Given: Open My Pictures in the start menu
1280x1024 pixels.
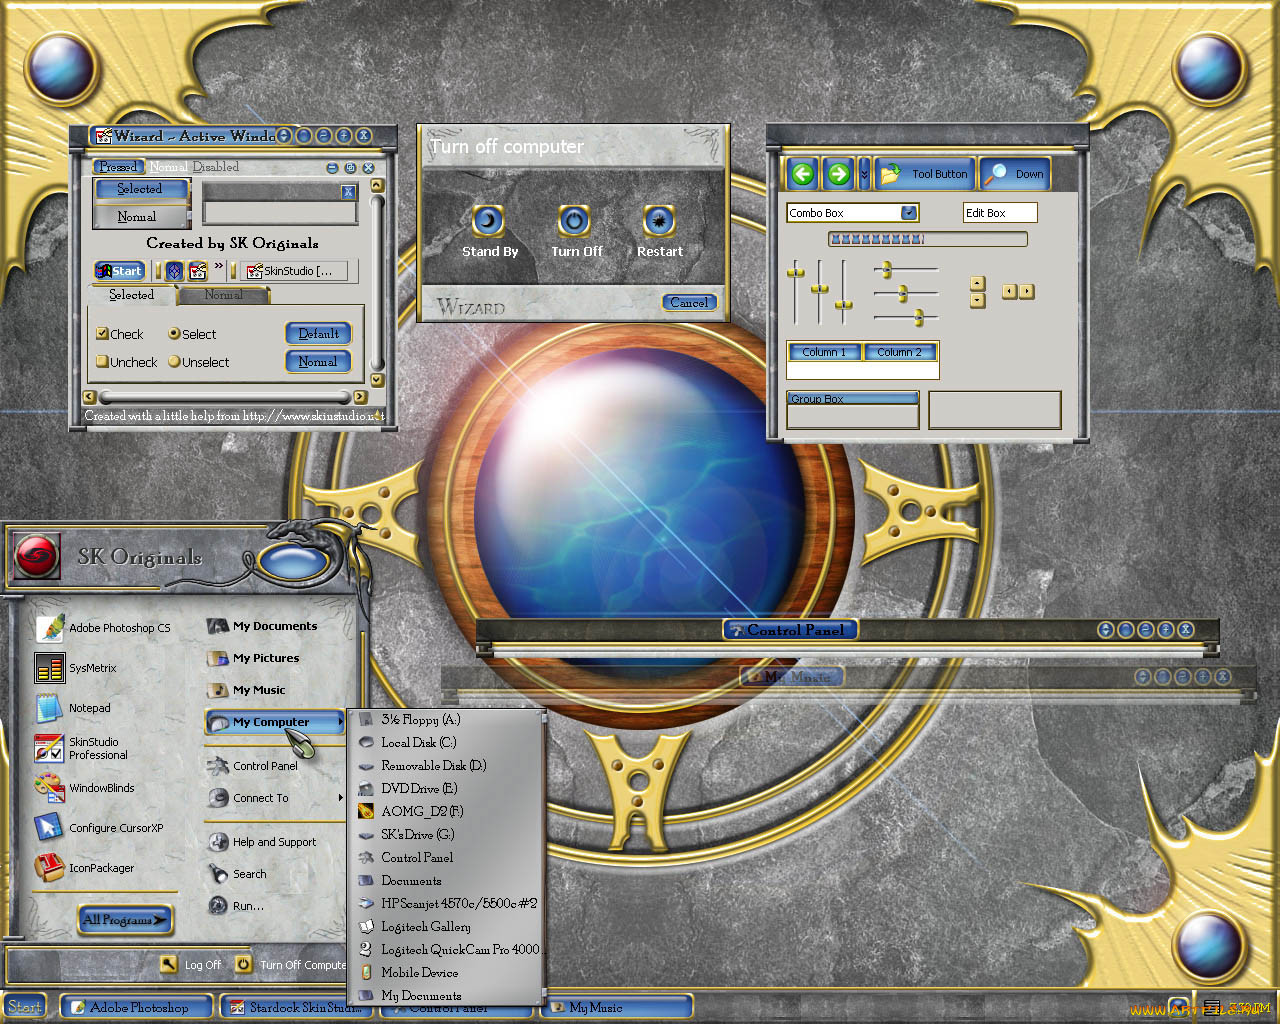Looking at the screenshot, I should 253,658.
